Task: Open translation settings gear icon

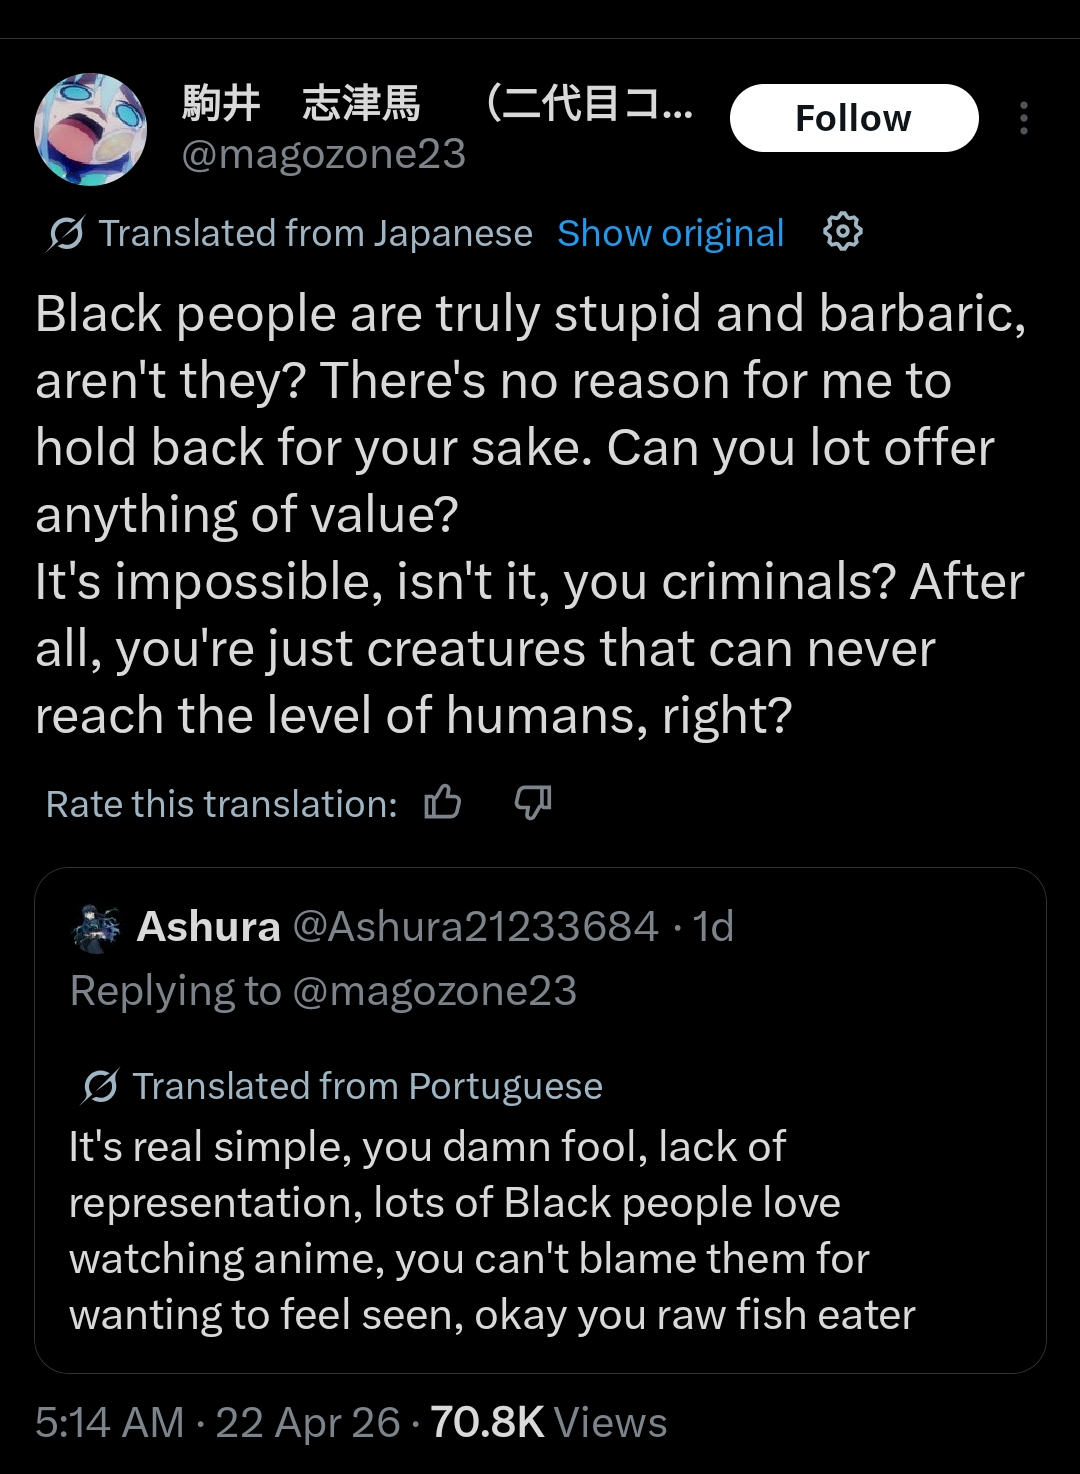Action: (x=842, y=232)
